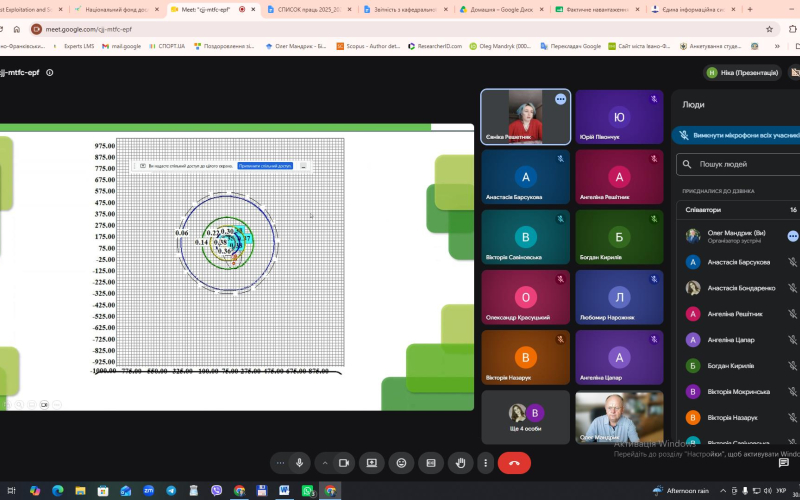Open More options vertical dots menu
Screen dimensions: 800x500
tap(485, 463)
